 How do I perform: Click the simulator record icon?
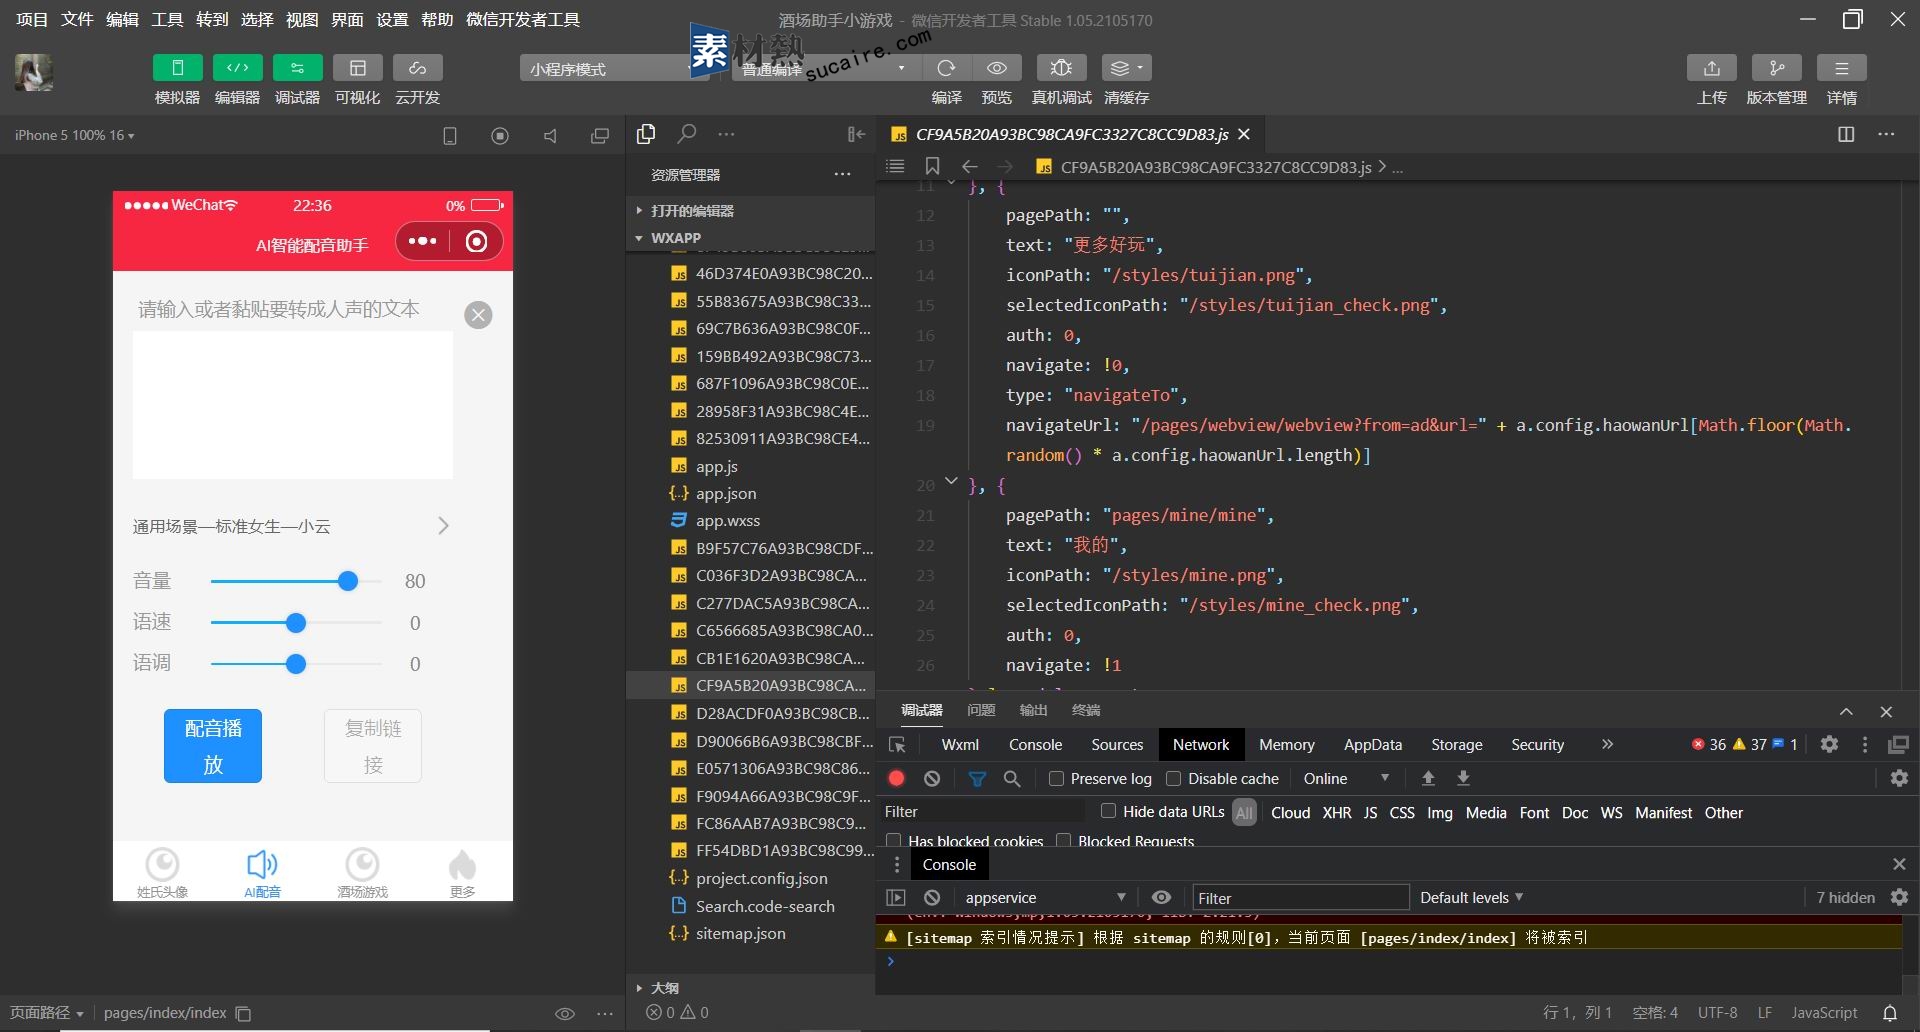click(x=500, y=136)
